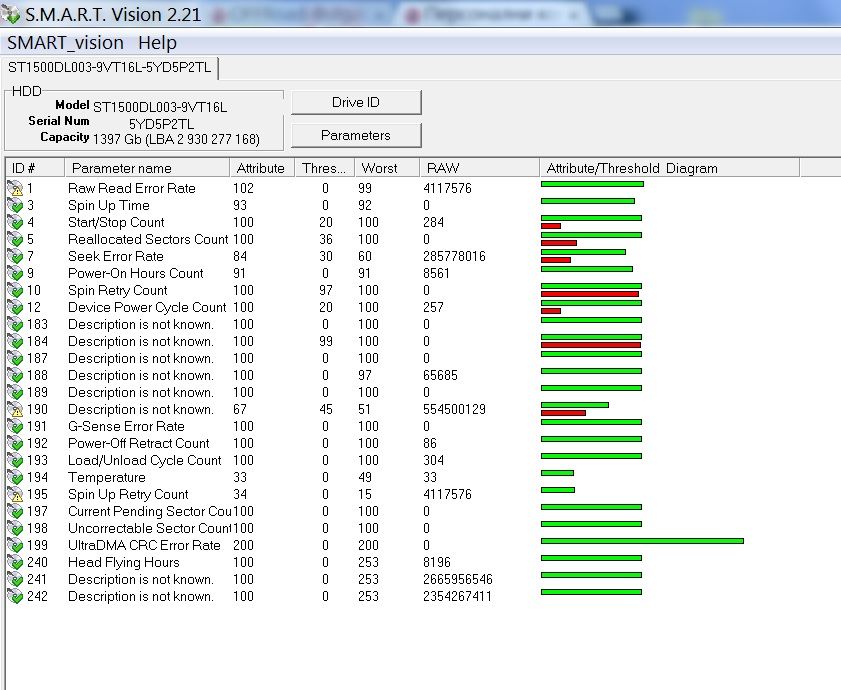Click the Attribute column header
The height and width of the screenshot is (690, 841).
(262, 168)
